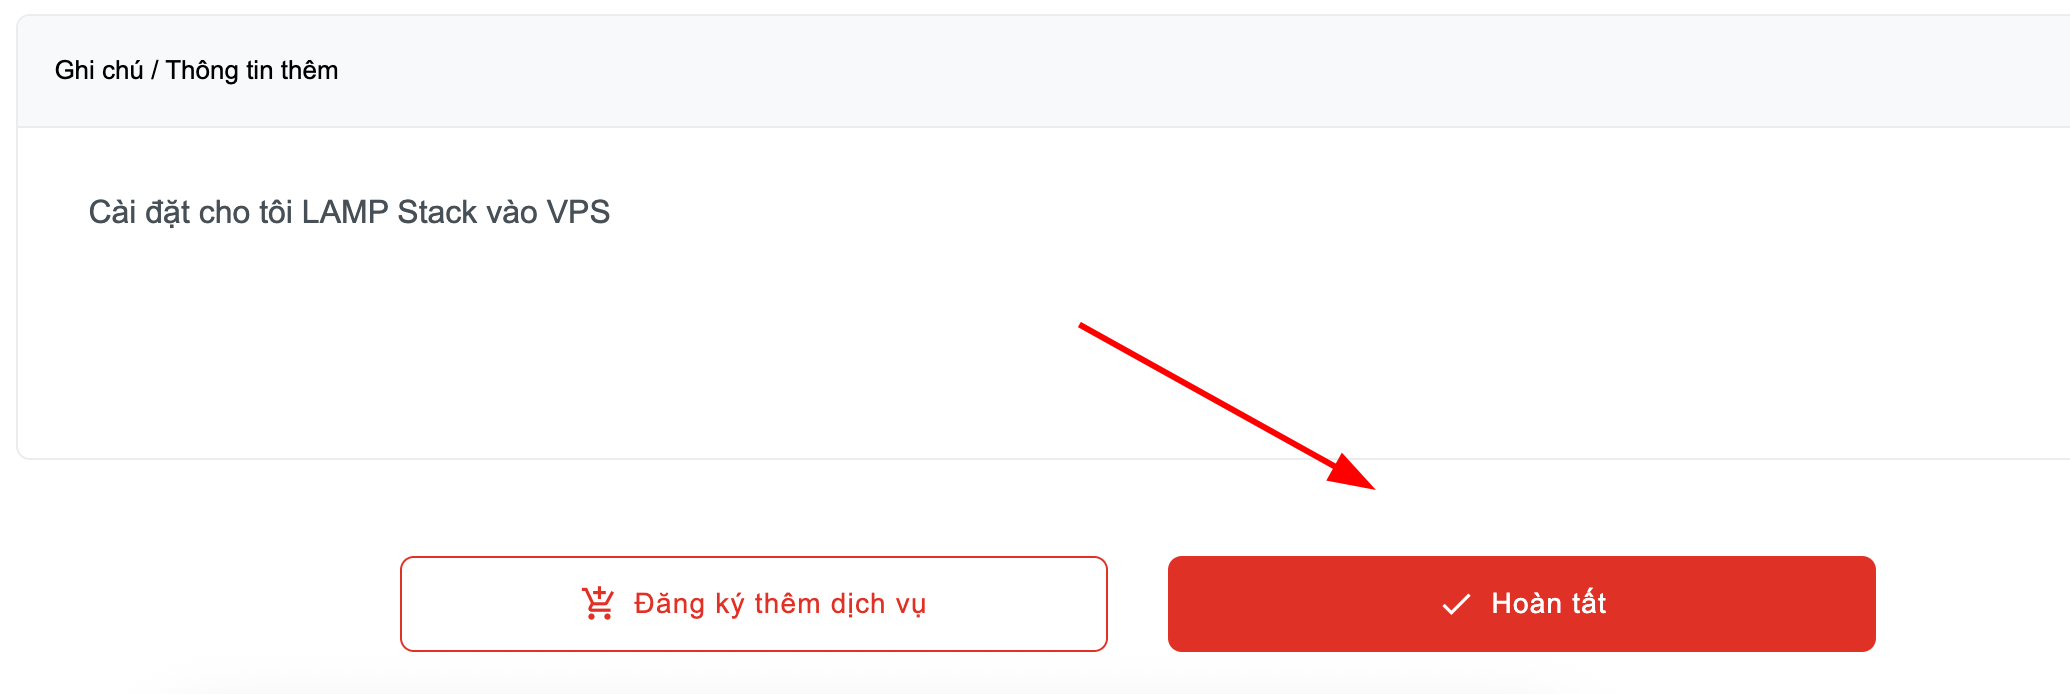
Task: Click the shopping cart plus icon
Action: (598, 603)
